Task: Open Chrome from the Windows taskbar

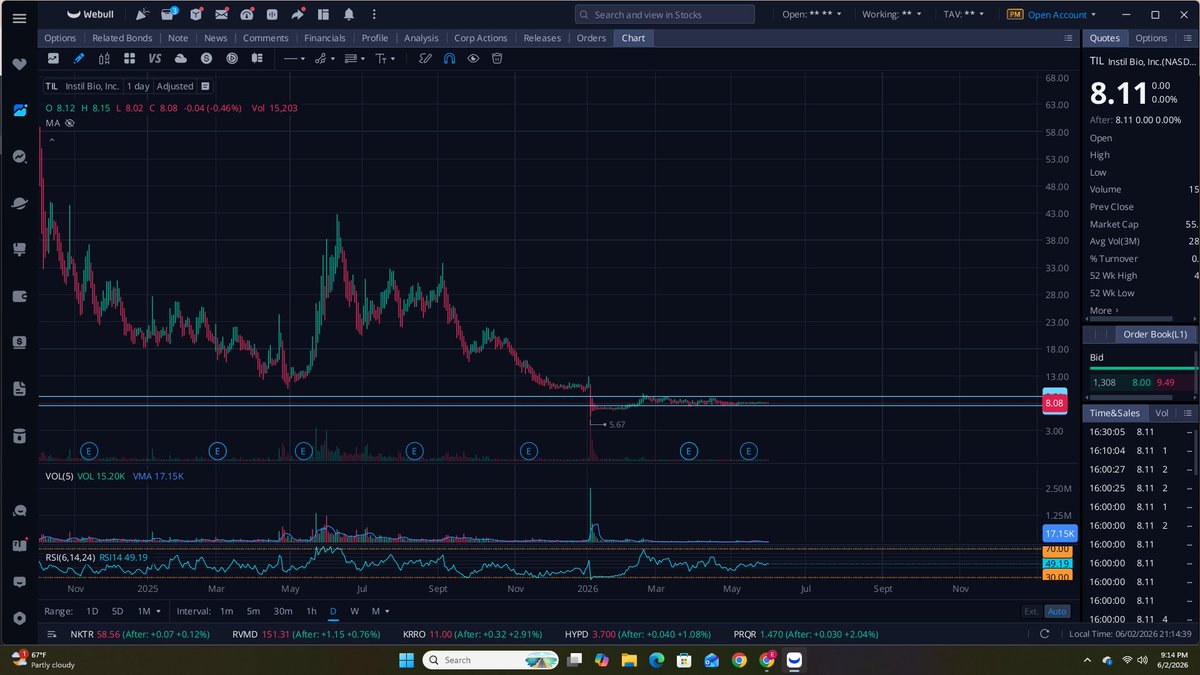Action: pos(738,660)
